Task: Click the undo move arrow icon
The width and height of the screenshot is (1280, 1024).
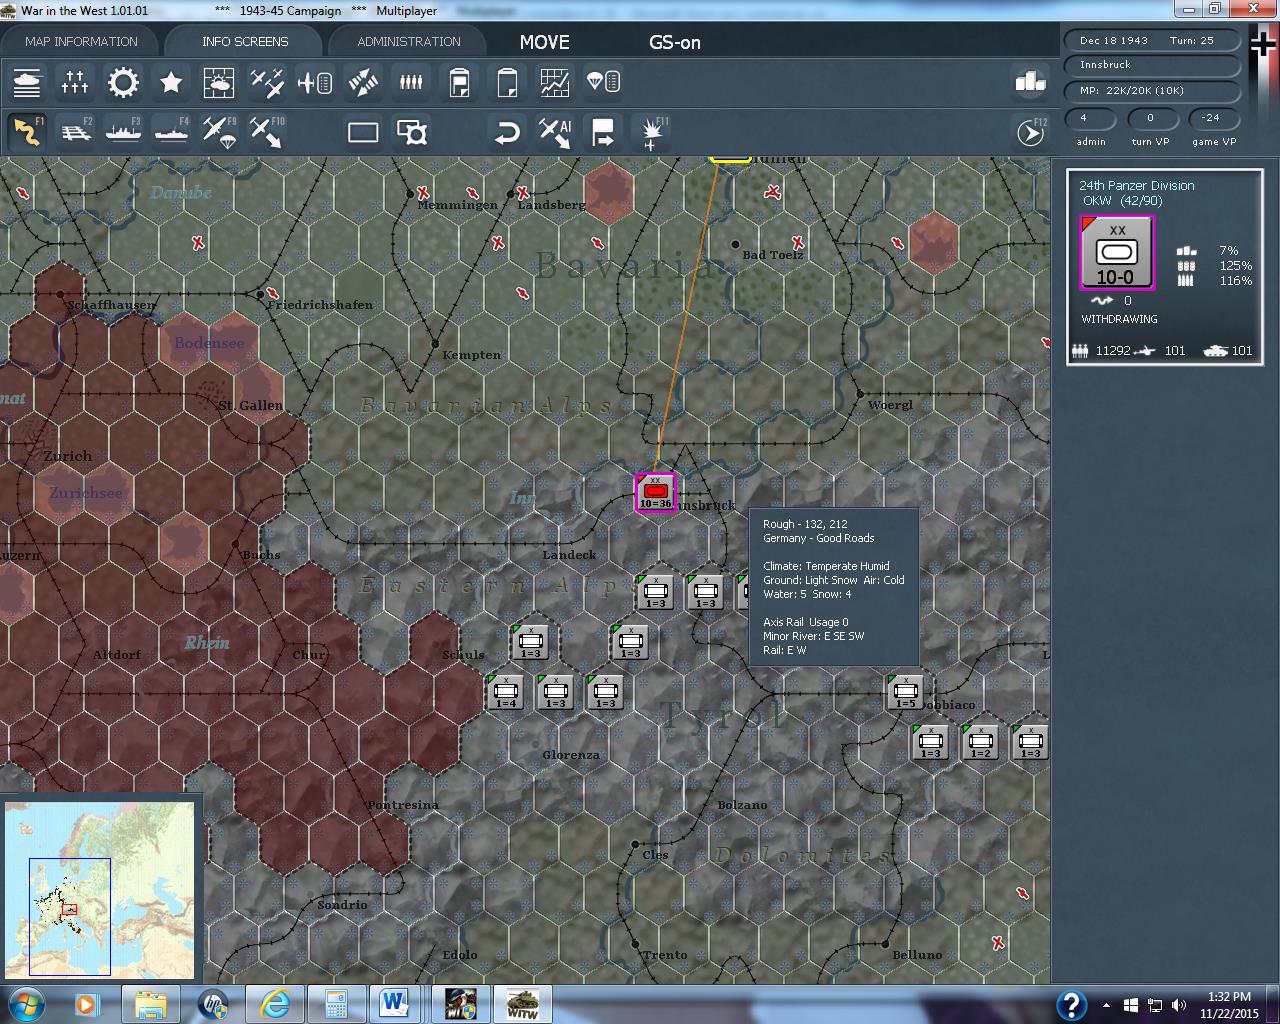Action: tap(507, 132)
